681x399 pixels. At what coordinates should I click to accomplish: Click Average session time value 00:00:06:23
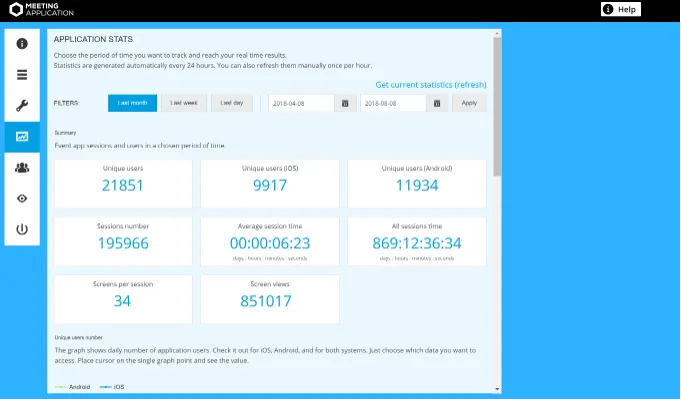[270, 243]
